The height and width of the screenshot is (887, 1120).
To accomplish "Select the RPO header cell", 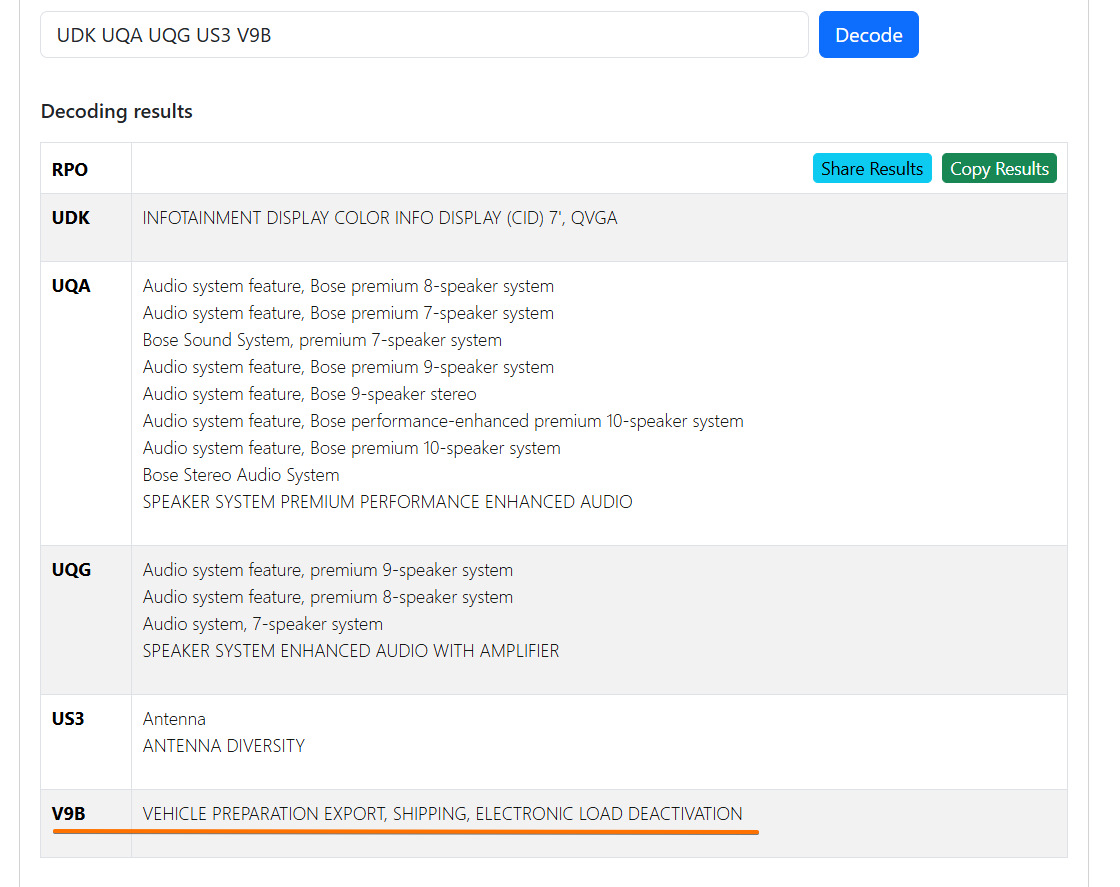I will (x=86, y=169).
